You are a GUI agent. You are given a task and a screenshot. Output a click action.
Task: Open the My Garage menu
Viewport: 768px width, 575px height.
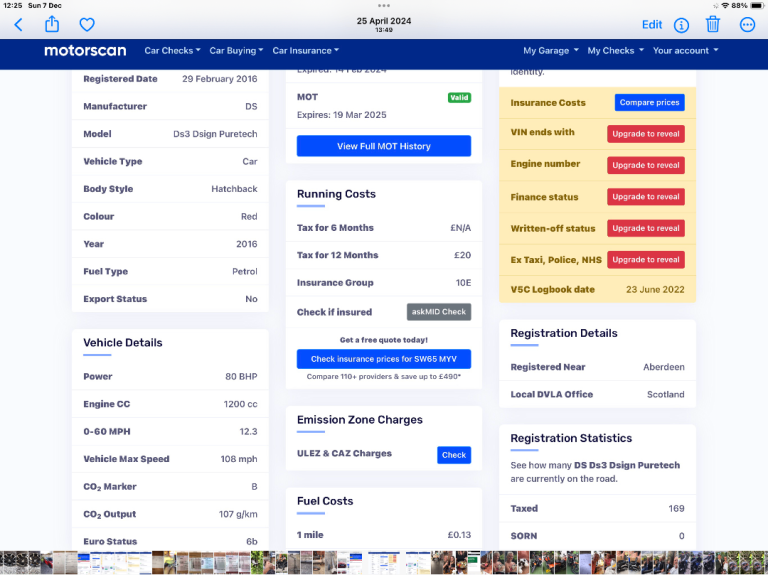coord(549,51)
